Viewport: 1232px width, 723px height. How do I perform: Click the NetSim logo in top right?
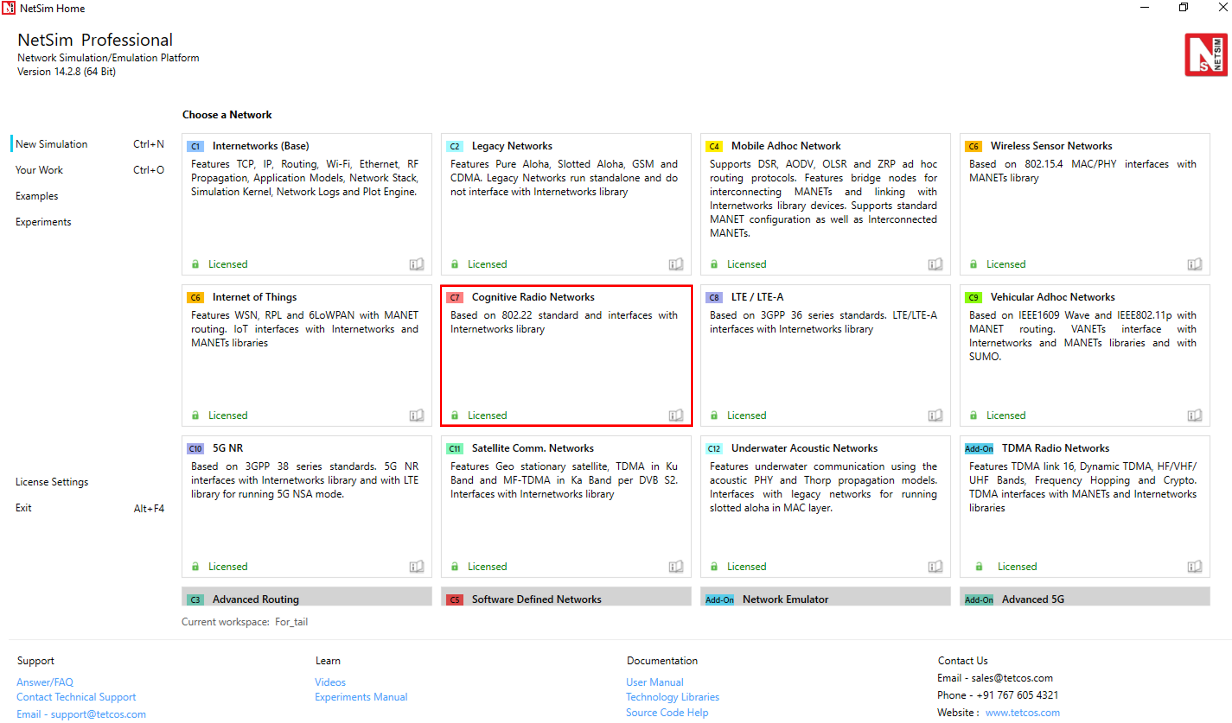1205,55
